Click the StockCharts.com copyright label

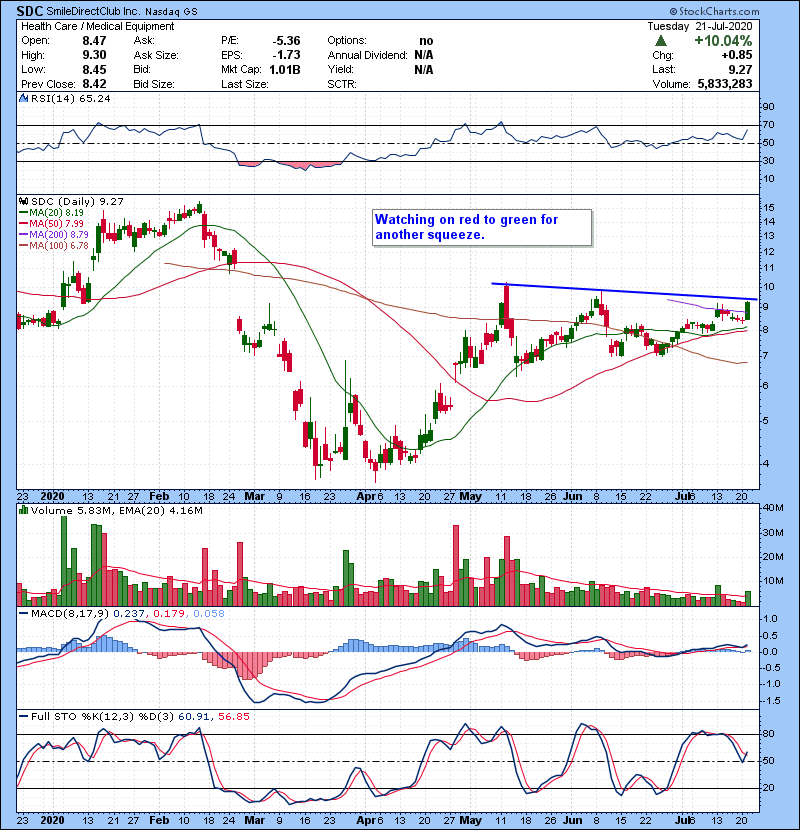(714, 11)
